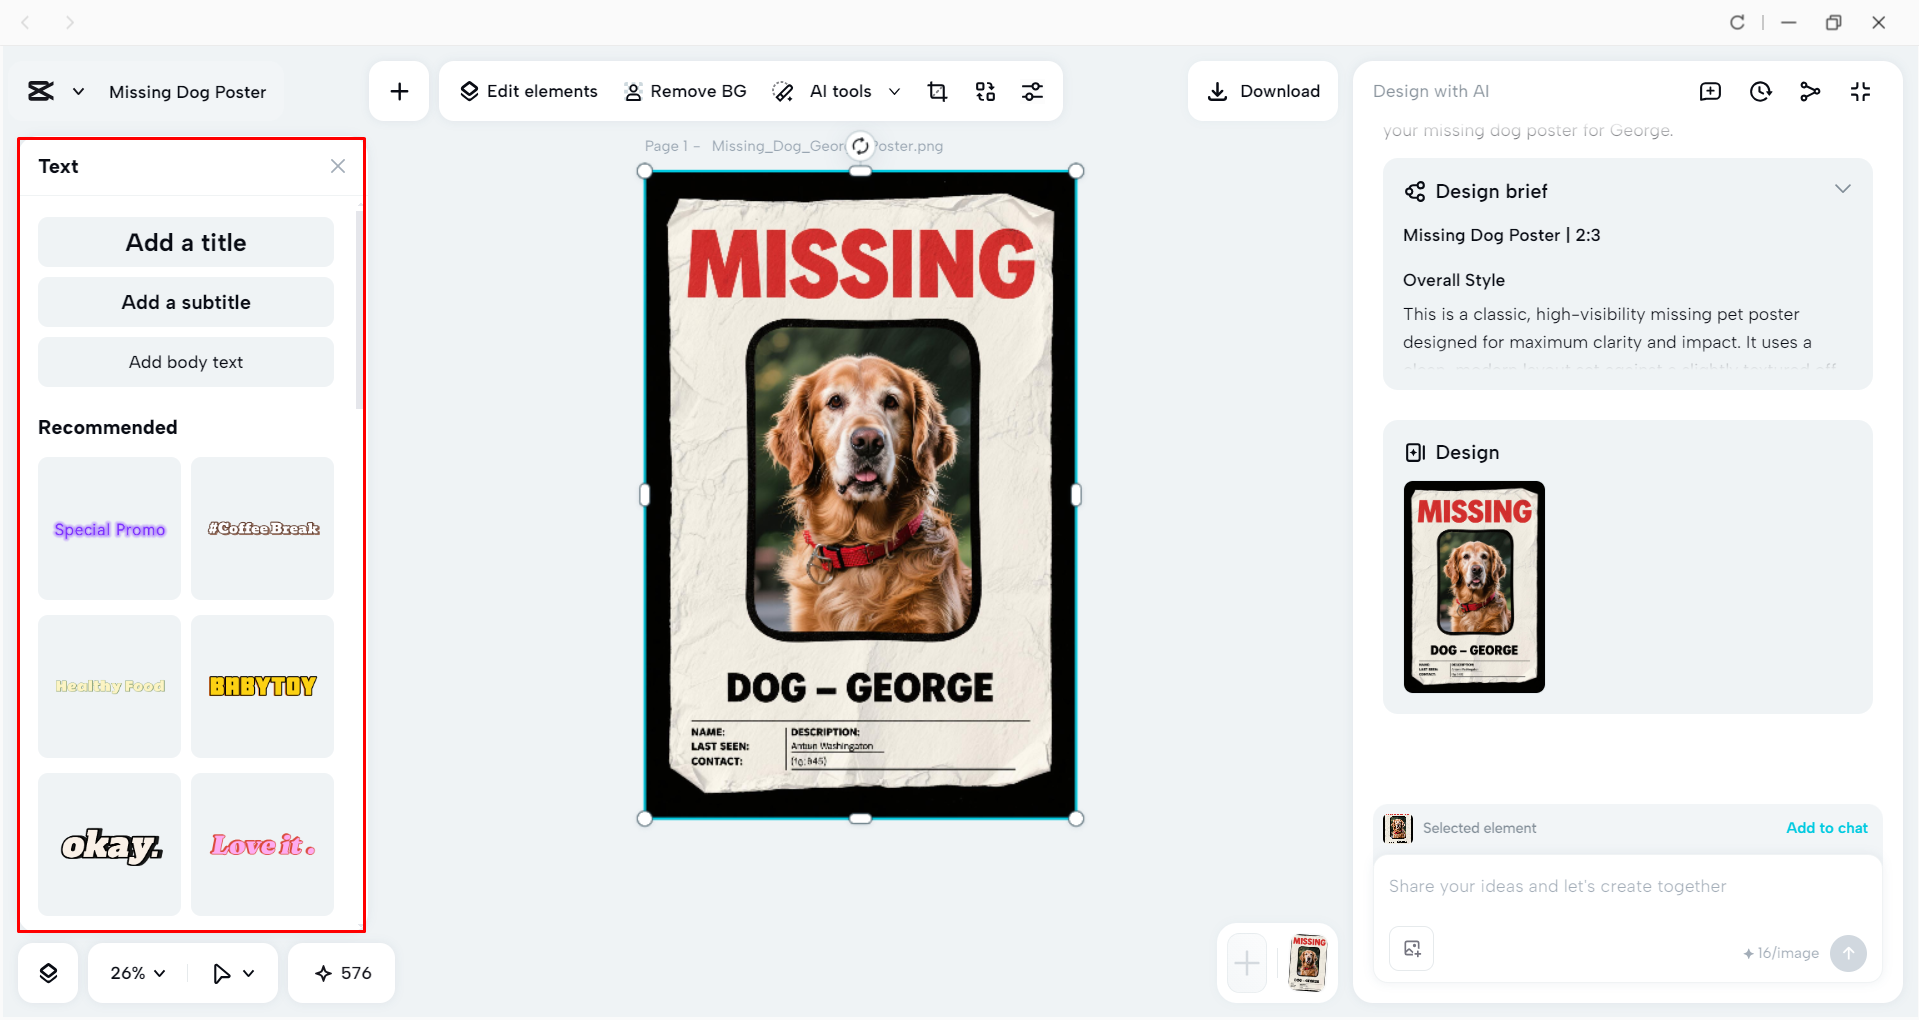Click the Download button

1263,92
